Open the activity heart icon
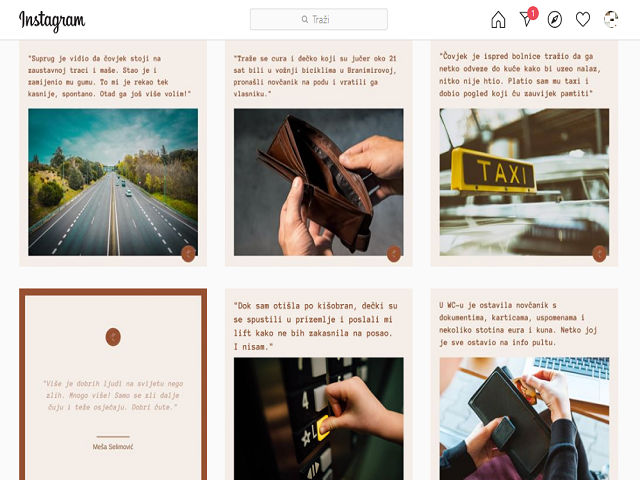Image resolution: width=640 pixels, height=480 pixels. click(583, 20)
